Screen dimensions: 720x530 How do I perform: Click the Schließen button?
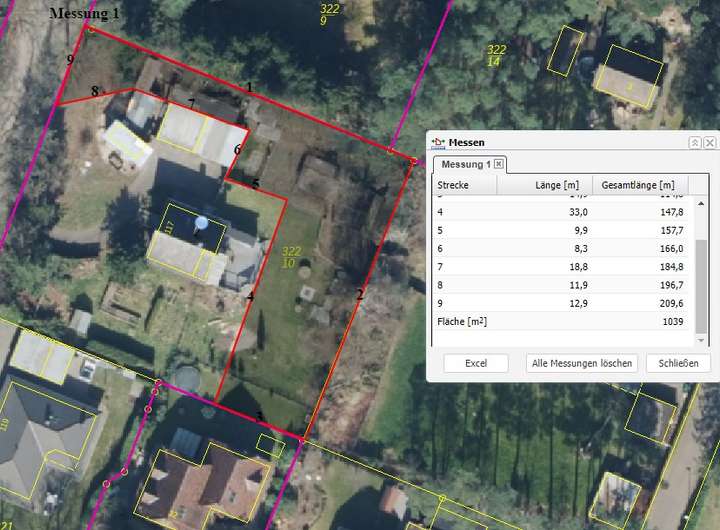[678, 363]
